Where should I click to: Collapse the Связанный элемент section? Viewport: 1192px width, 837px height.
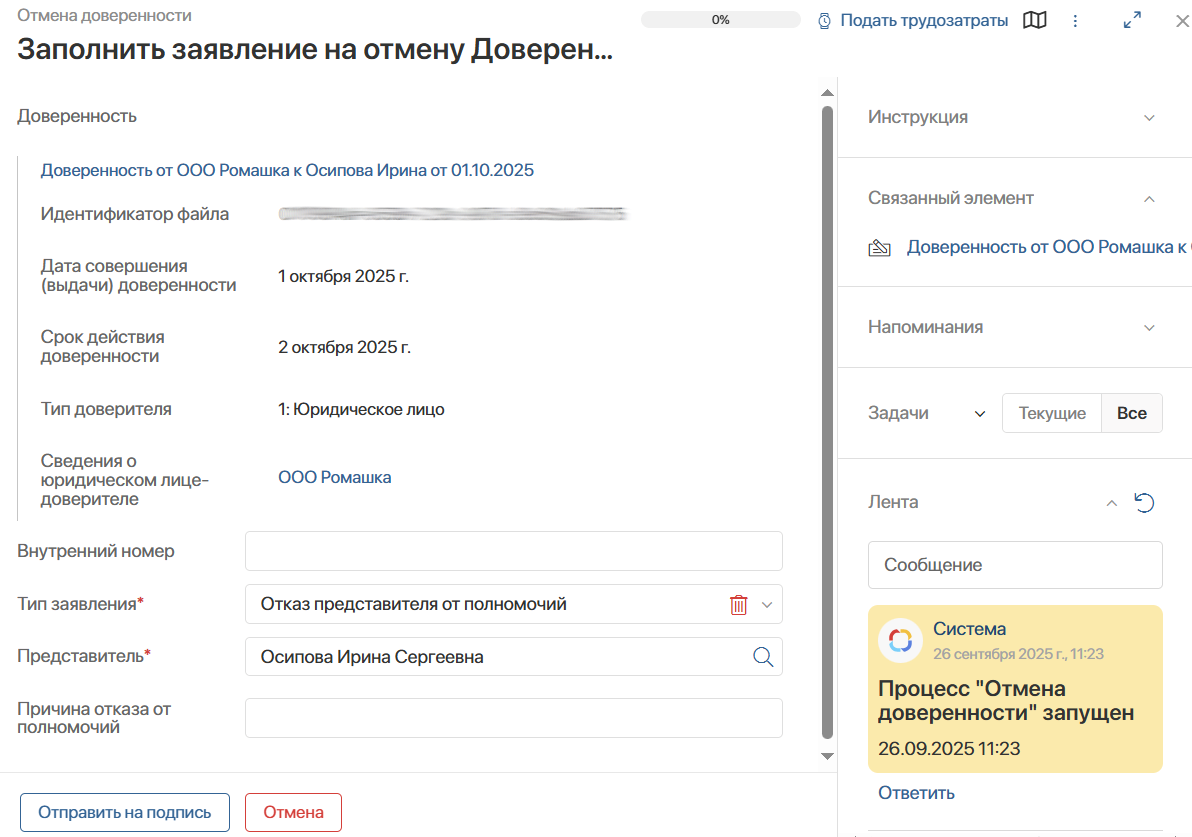click(x=1149, y=198)
